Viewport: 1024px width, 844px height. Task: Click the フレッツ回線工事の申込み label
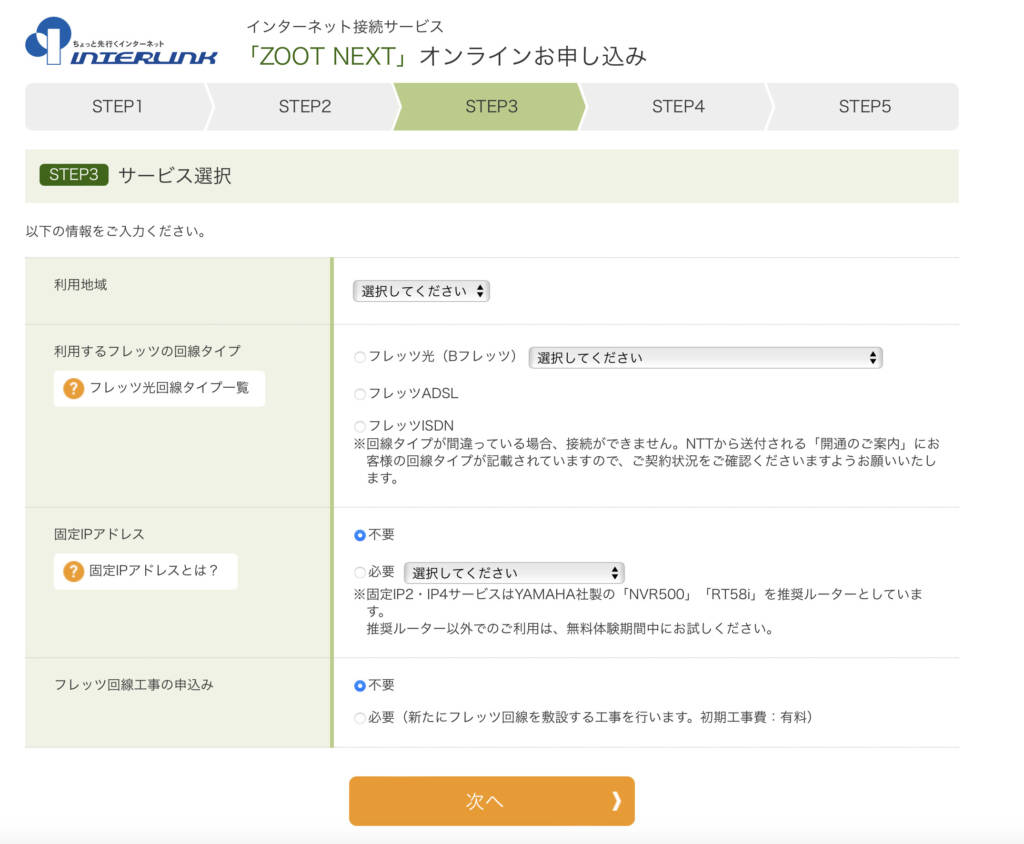pos(134,685)
